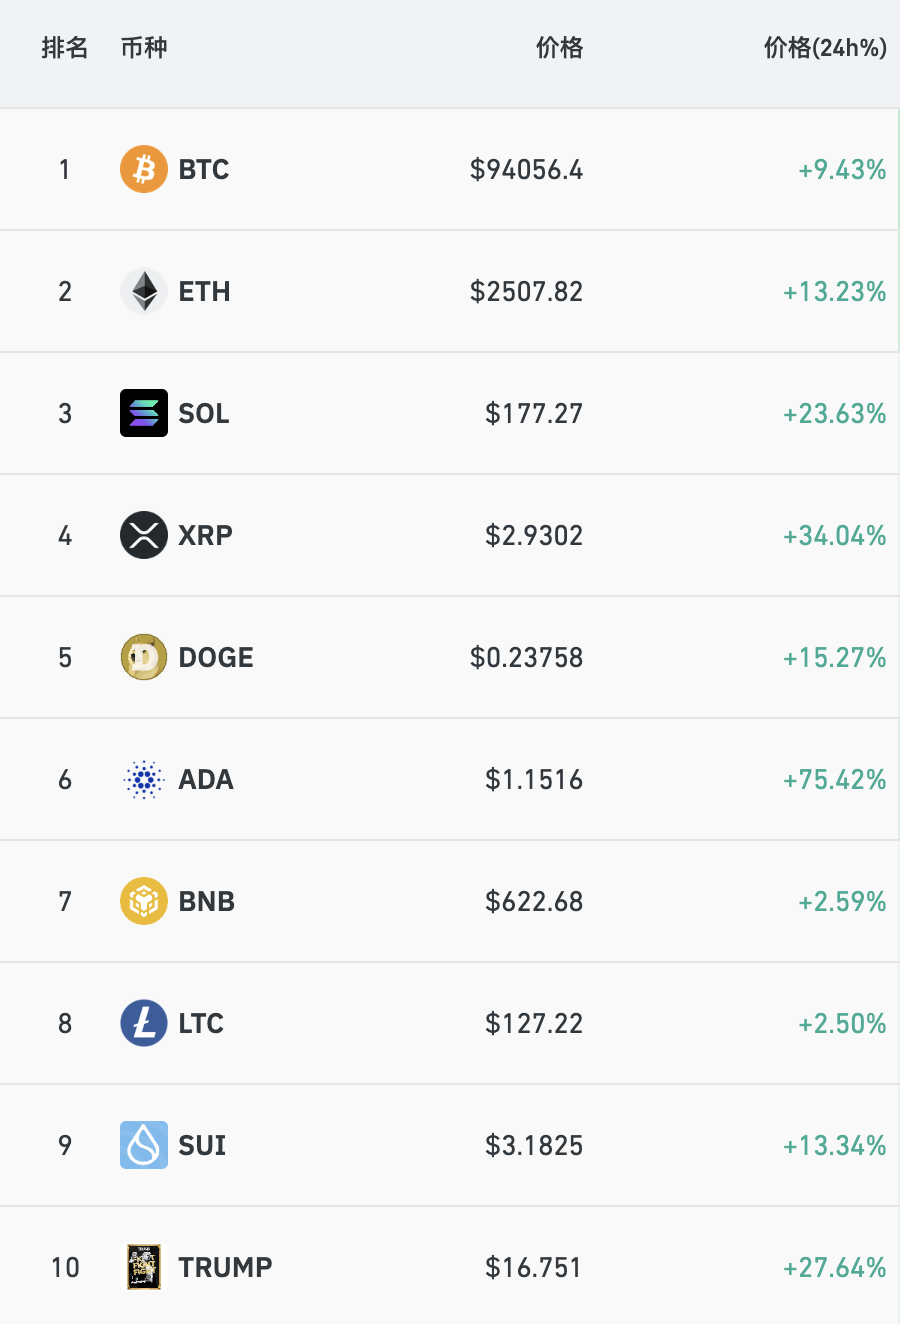Sort by the 排名 column header
The width and height of the screenshot is (900, 1324).
pos(65,48)
